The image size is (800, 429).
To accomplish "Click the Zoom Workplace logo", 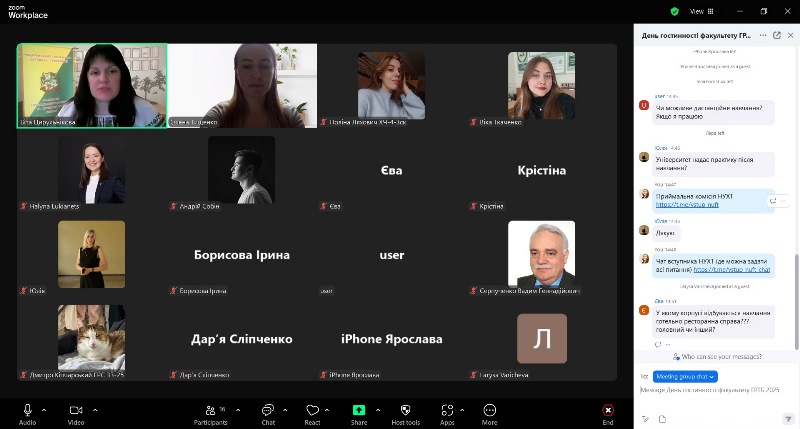I will point(28,12).
